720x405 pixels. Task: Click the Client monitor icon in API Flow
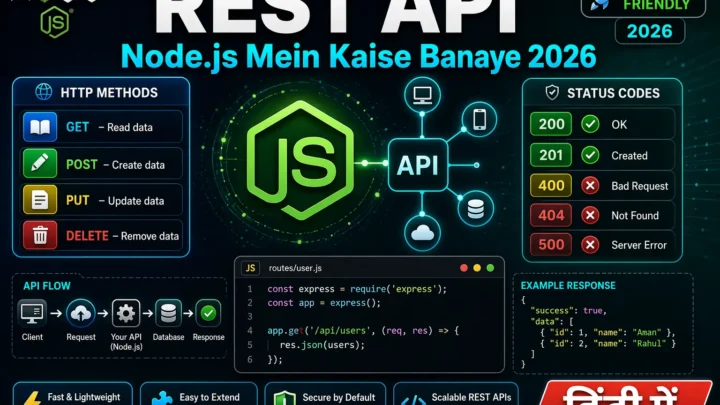click(32, 313)
